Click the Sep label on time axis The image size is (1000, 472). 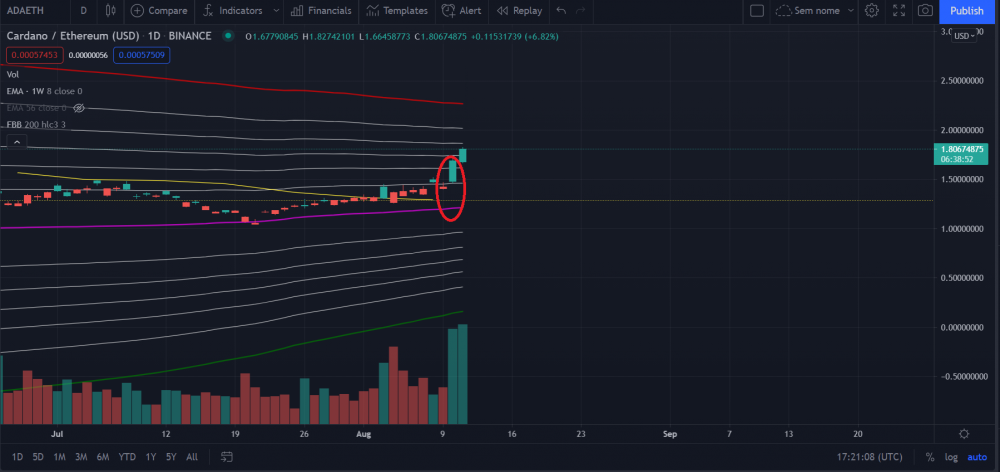coord(670,434)
